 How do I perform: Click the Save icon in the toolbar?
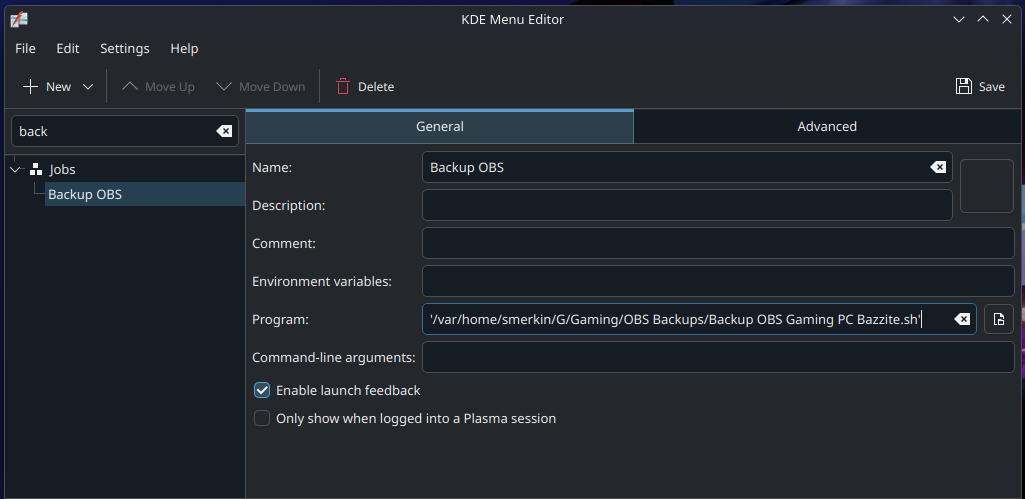point(964,87)
